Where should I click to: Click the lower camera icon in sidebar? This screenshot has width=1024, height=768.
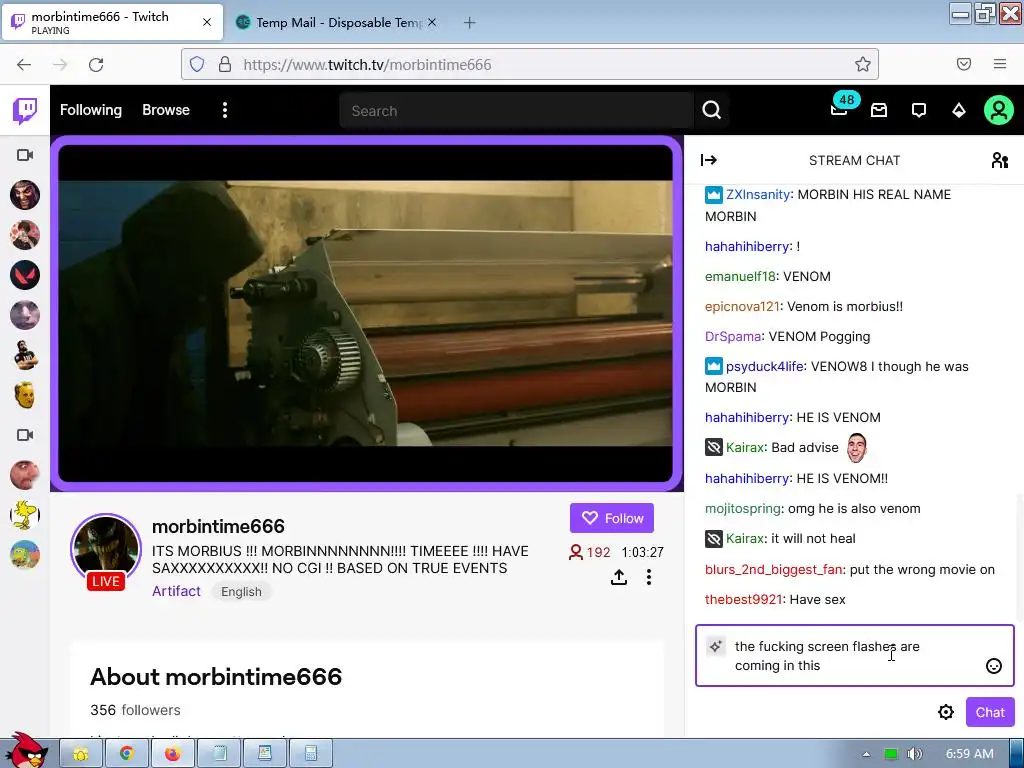pyautogui.click(x=25, y=435)
